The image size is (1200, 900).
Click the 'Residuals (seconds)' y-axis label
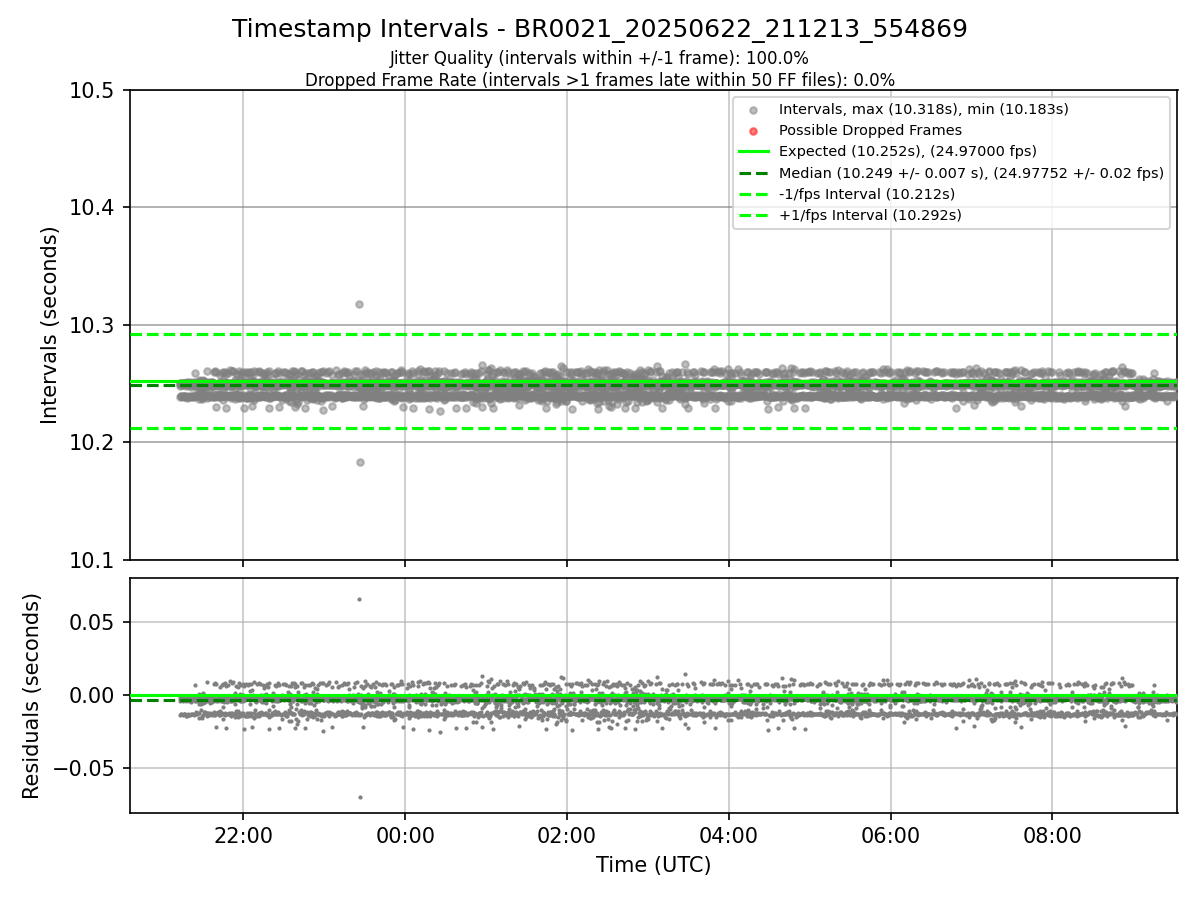click(x=32, y=696)
